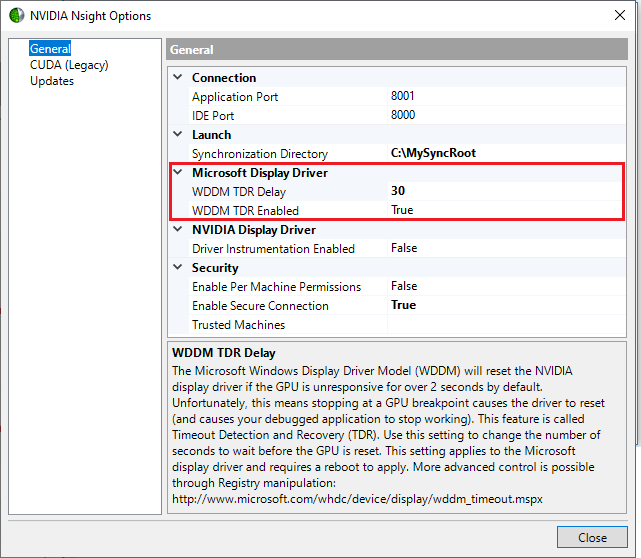This screenshot has width=641, height=558.
Task: Click the IDE Port value 8000
Action: coord(506,115)
